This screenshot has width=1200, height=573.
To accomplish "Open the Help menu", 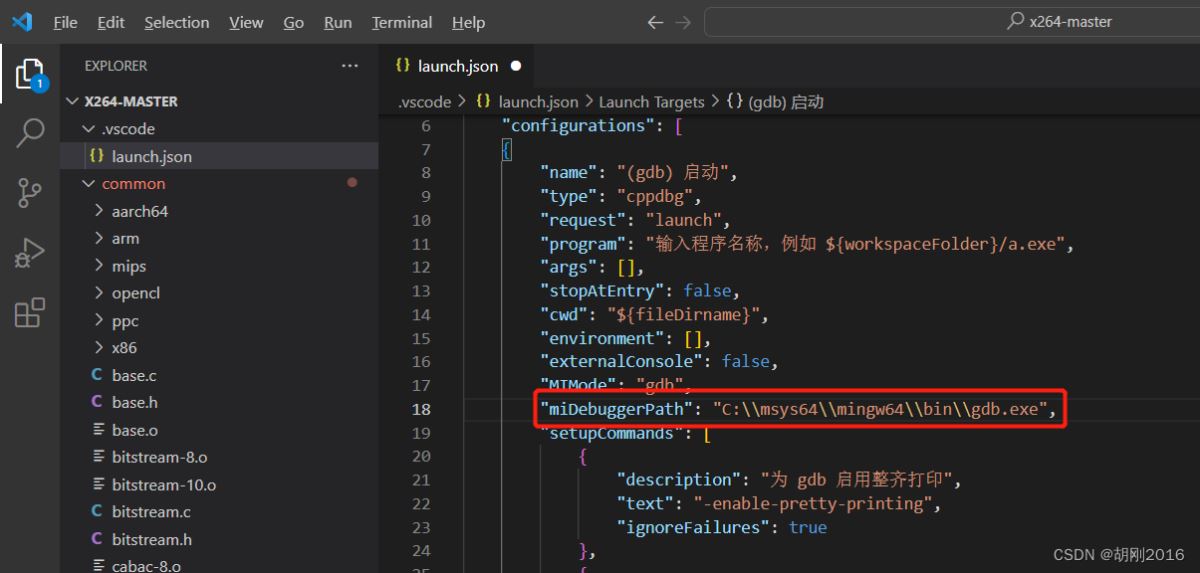I will click(x=468, y=22).
